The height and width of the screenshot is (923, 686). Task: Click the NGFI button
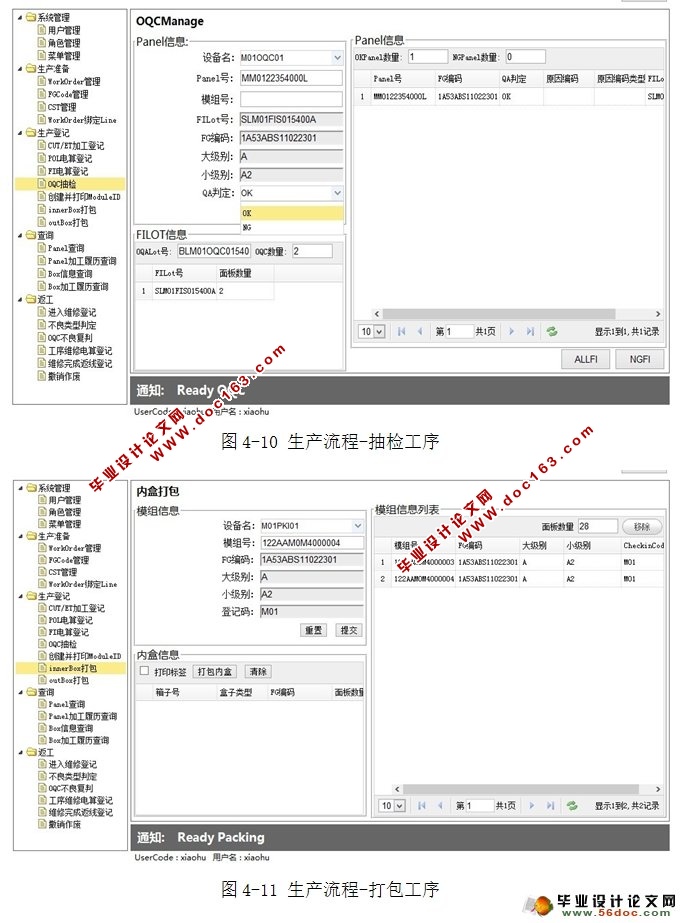[639, 359]
